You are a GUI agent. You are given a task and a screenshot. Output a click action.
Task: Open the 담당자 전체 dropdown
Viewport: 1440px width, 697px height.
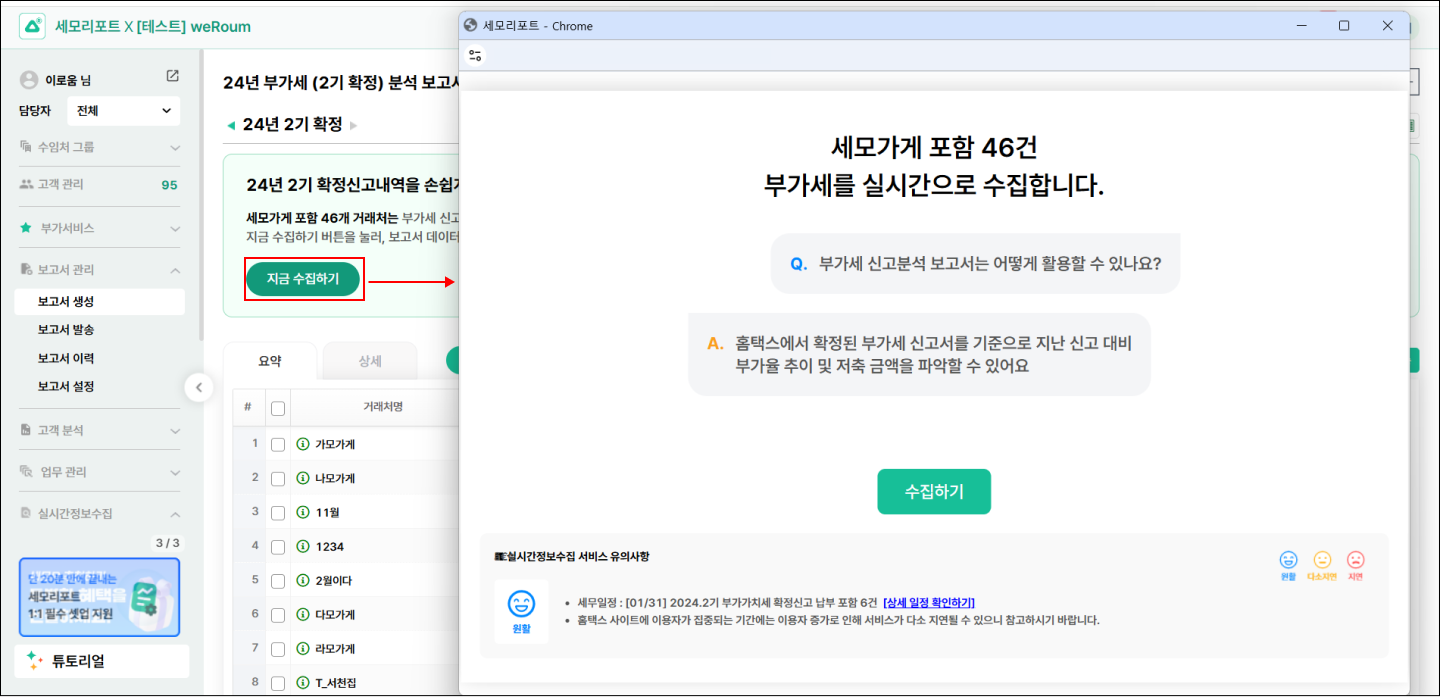123,111
